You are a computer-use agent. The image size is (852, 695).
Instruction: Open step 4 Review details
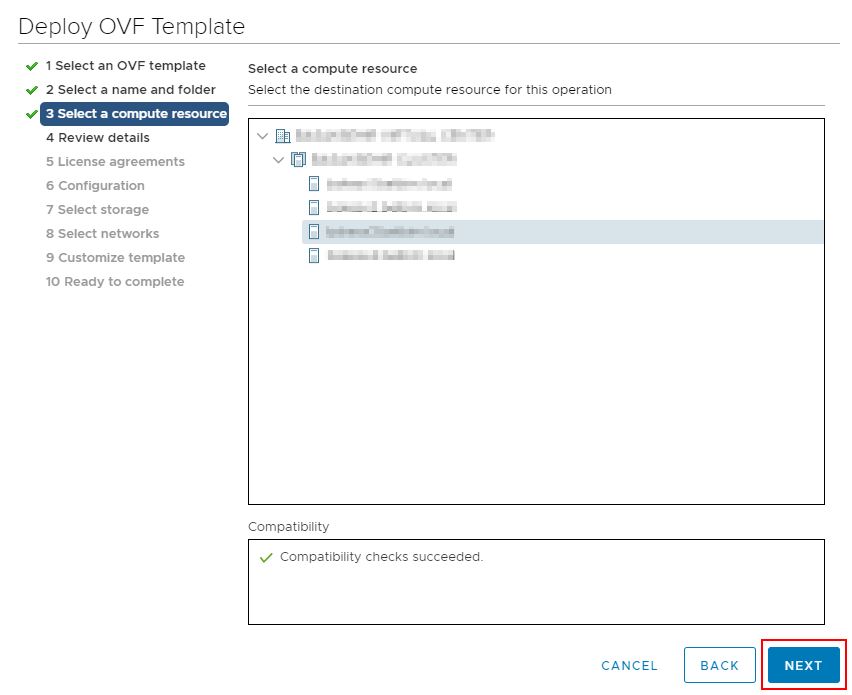pos(98,137)
